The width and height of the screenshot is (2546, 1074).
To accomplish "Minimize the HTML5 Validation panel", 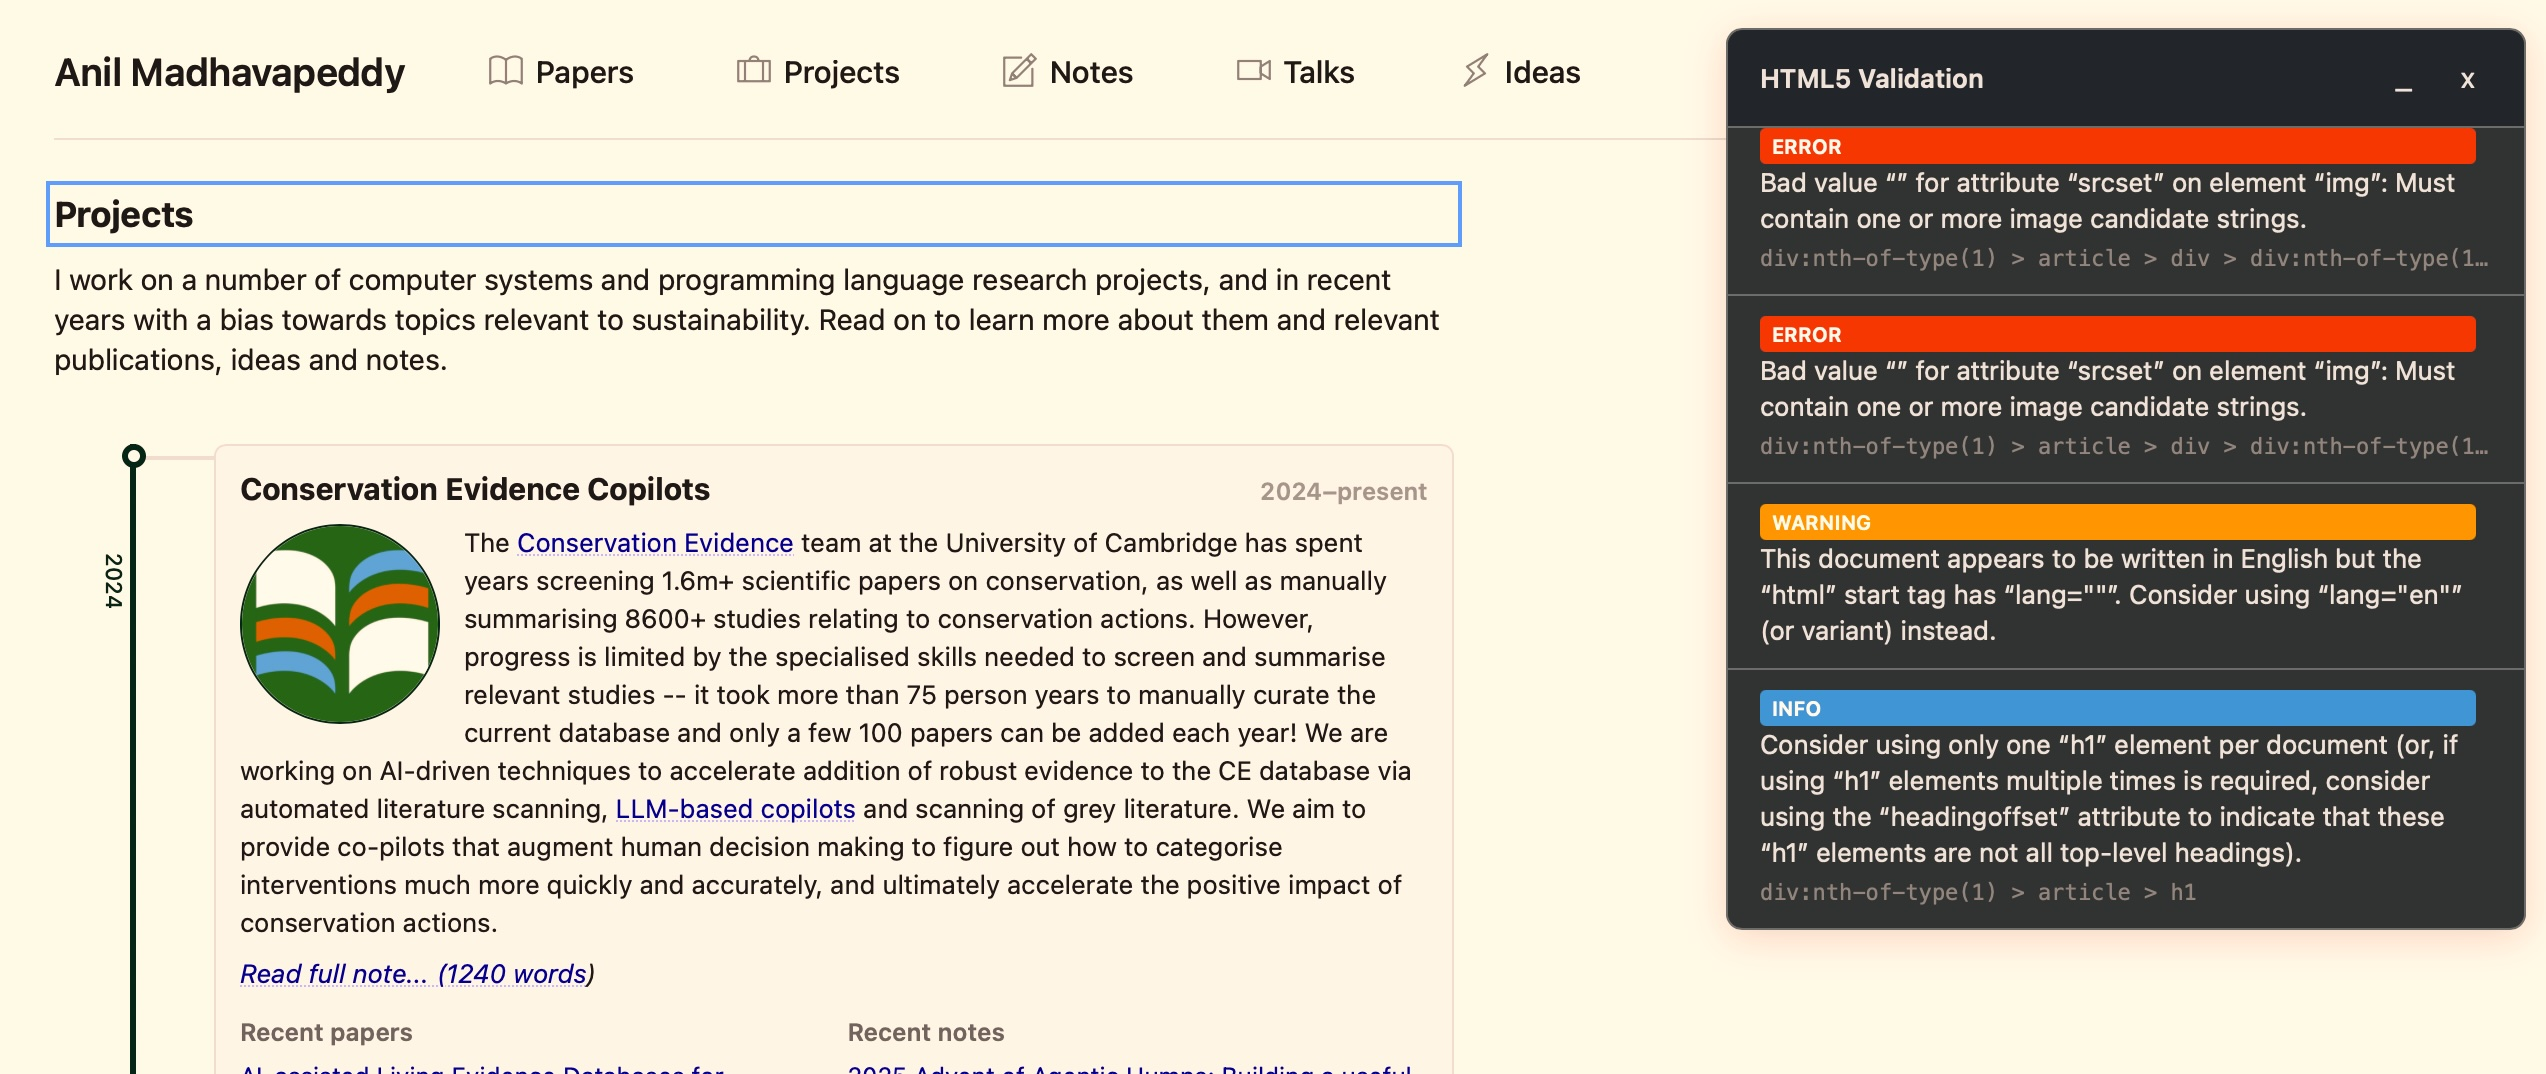I will pyautogui.click(x=2403, y=81).
